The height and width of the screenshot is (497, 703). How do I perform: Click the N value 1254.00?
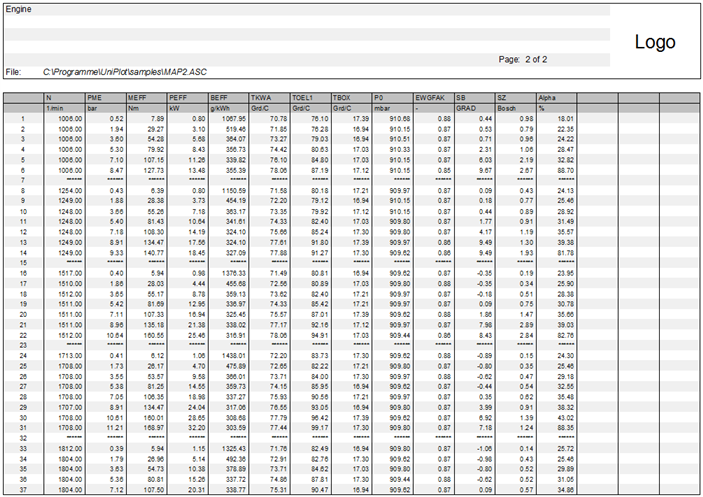point(70,191)
